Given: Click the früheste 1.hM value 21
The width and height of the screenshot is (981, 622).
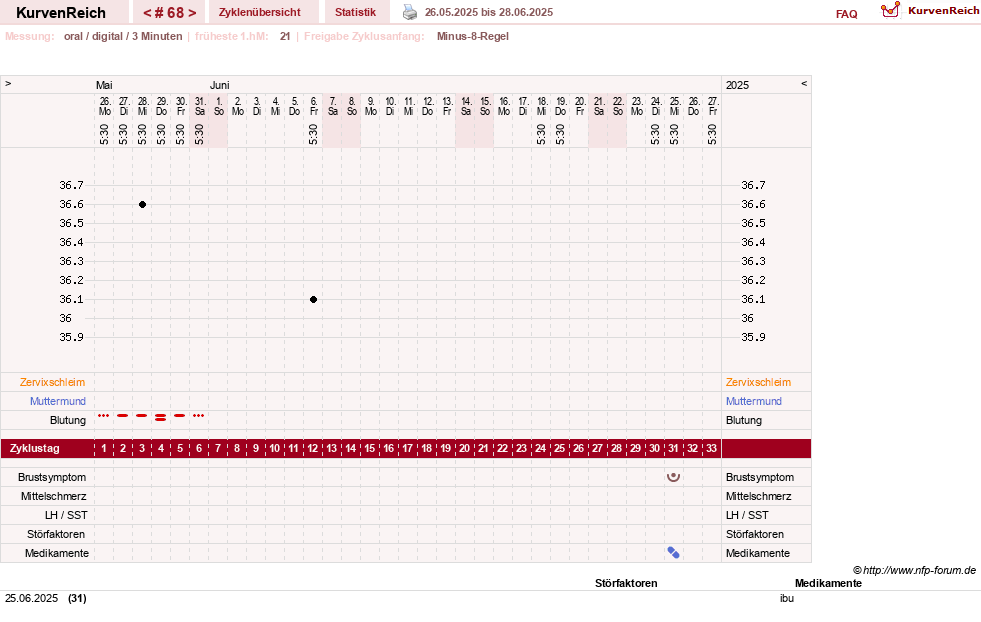Looking at the screenshot, I should point(285,36).
